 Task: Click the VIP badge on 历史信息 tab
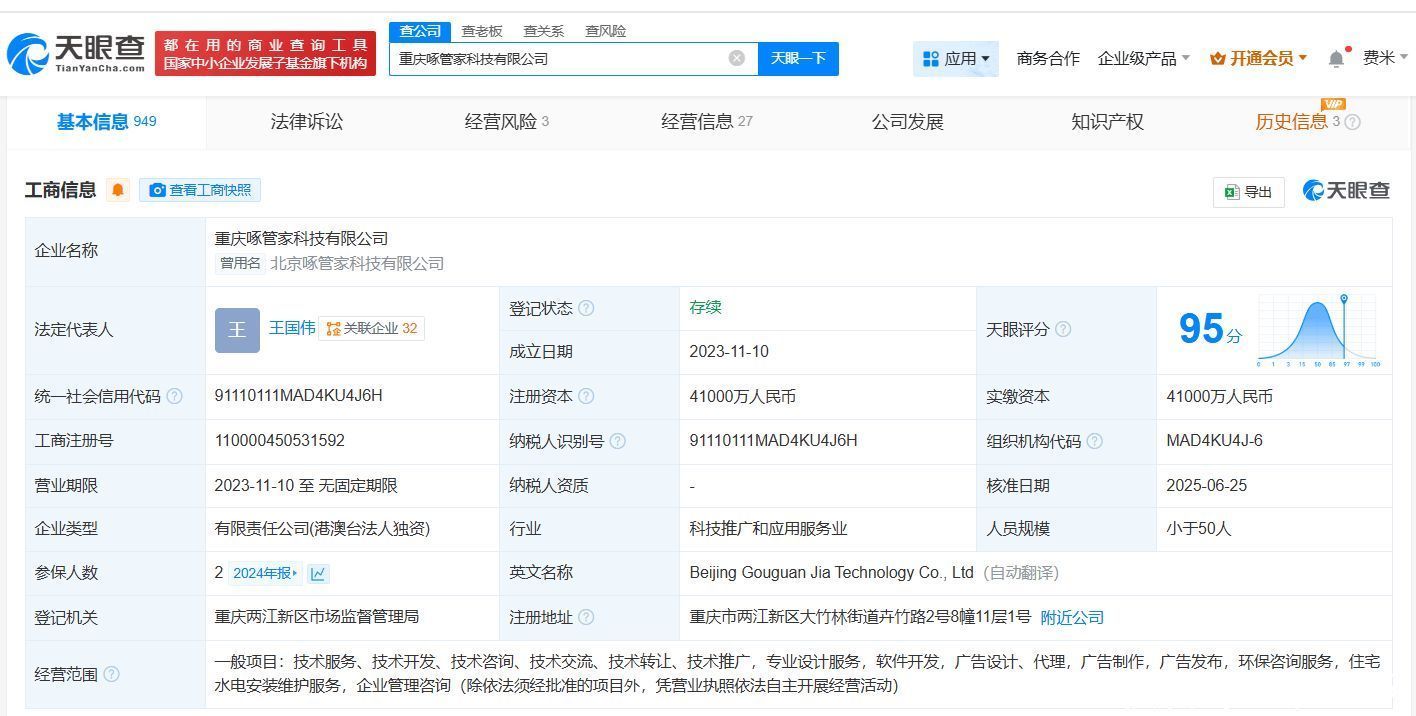[1333, 104]
